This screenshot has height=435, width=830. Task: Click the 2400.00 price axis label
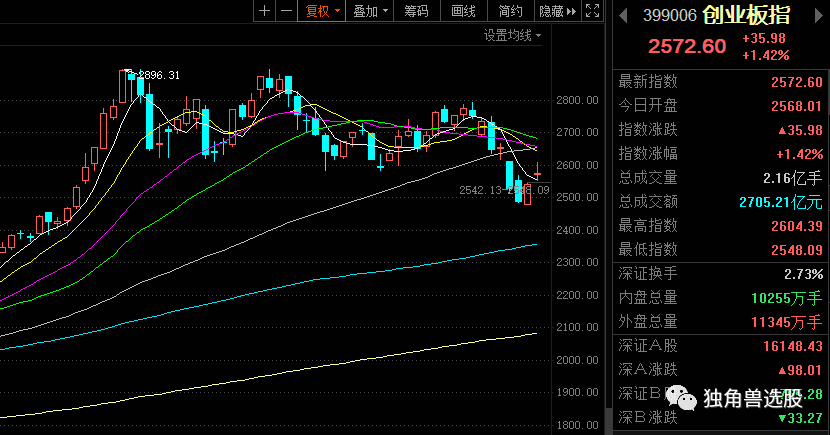[578, 230]
